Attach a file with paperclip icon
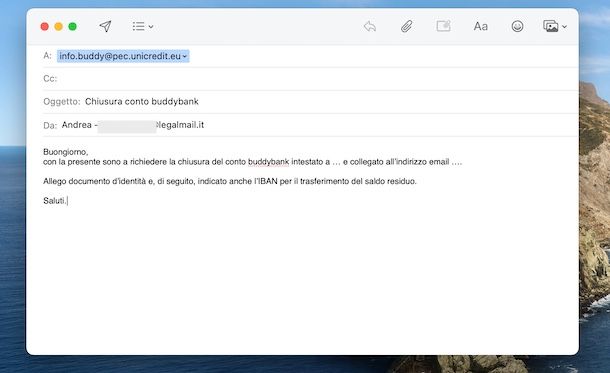Screen dimensions: 610x373 click(407, 26)
